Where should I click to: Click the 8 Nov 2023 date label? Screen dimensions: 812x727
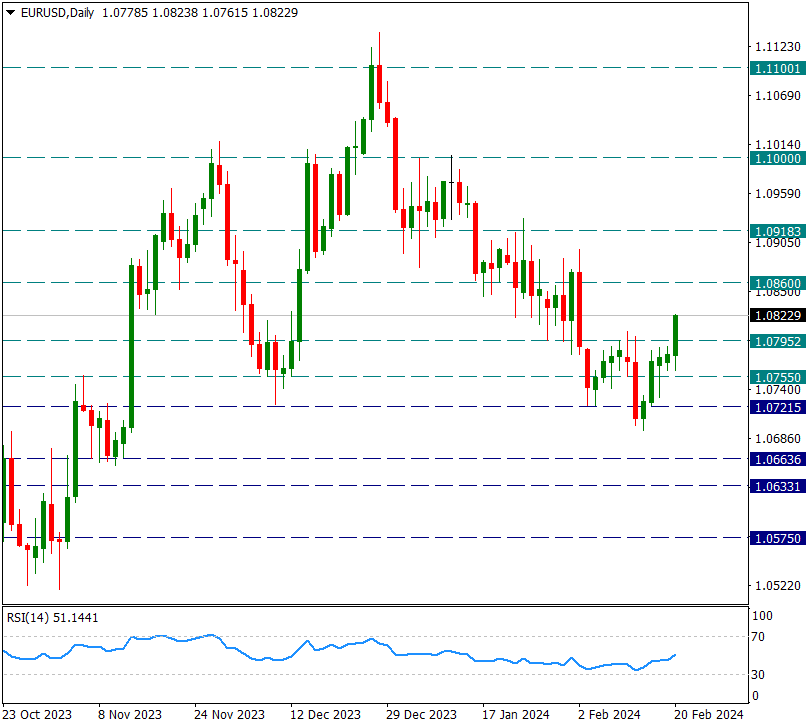[x=130, y=715]
